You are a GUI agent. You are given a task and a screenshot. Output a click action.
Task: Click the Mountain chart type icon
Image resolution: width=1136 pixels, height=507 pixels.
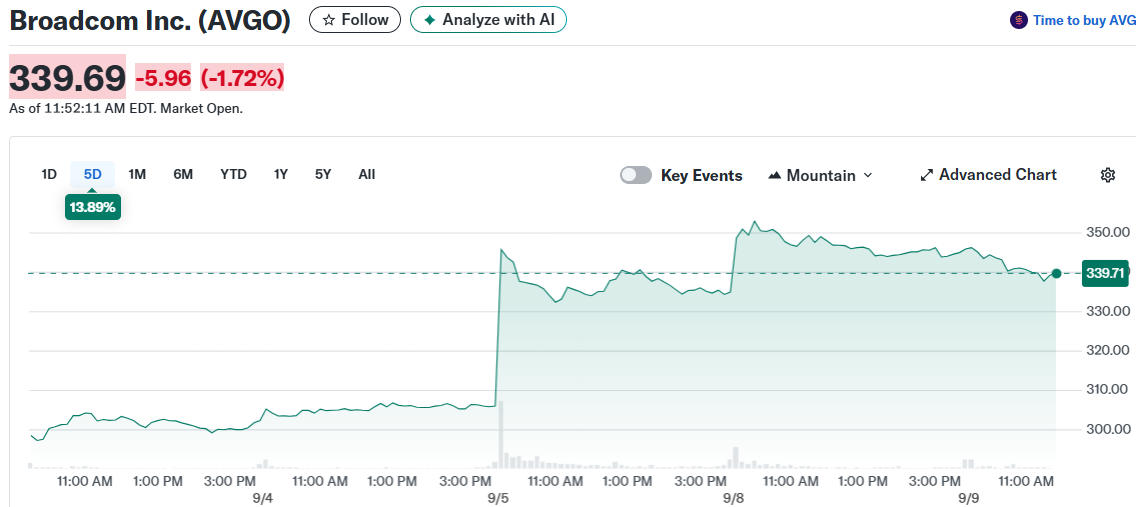point(774,175)
